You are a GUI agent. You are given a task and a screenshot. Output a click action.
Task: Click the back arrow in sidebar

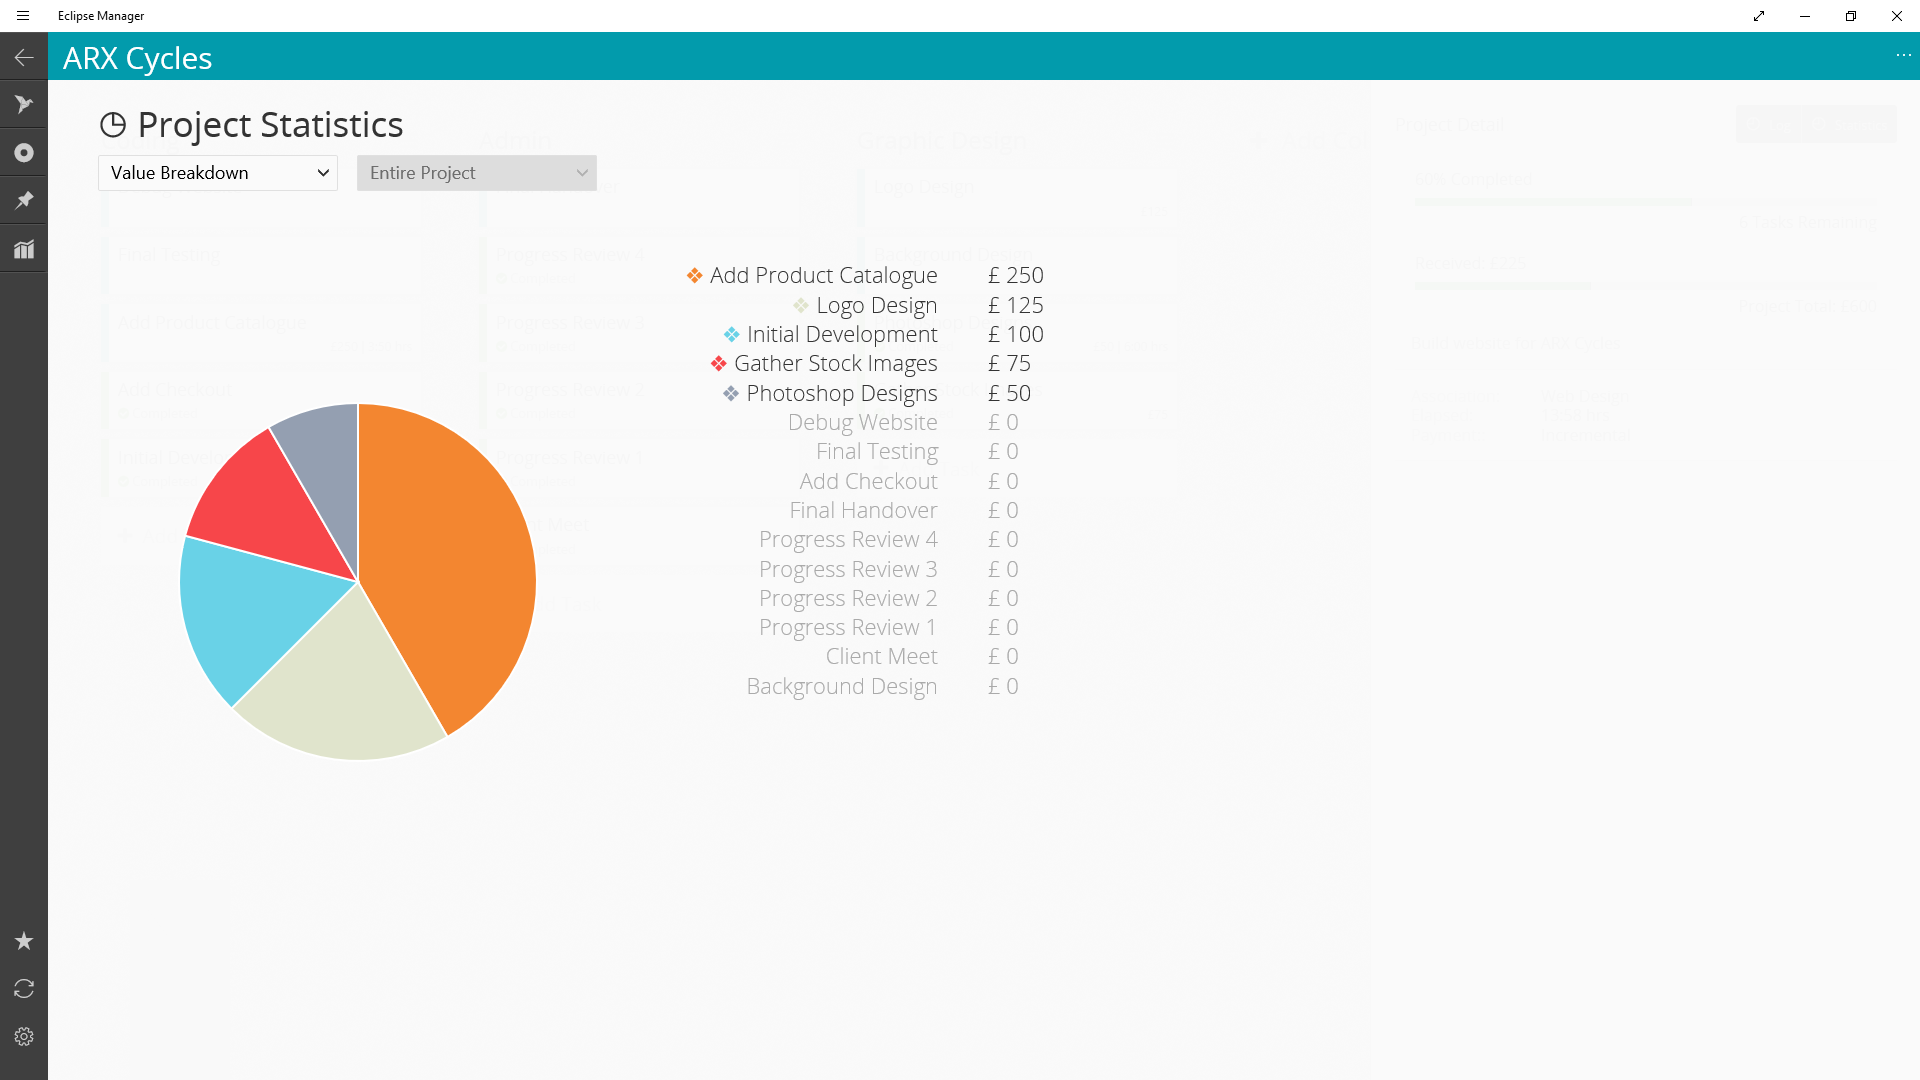point(24,58)
